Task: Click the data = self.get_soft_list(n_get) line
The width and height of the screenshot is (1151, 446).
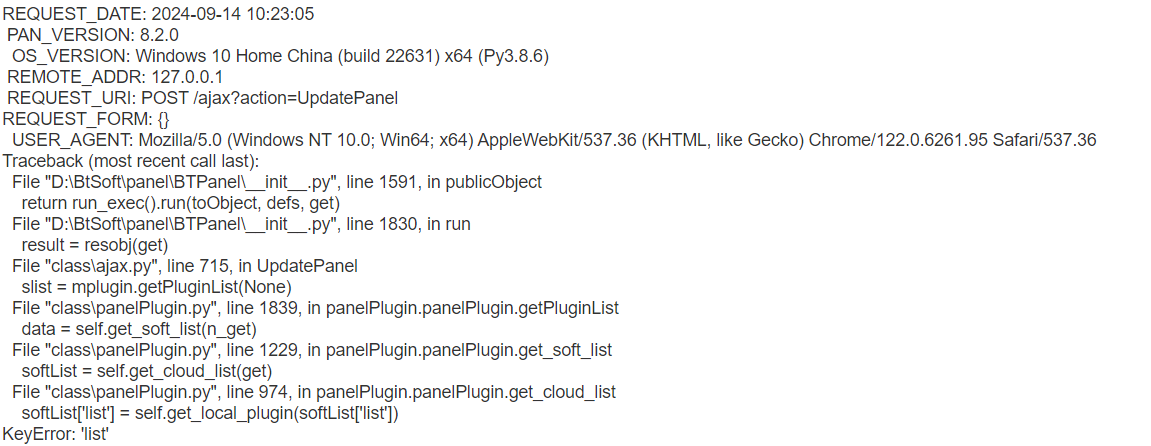Action: (x=139, y=329)
